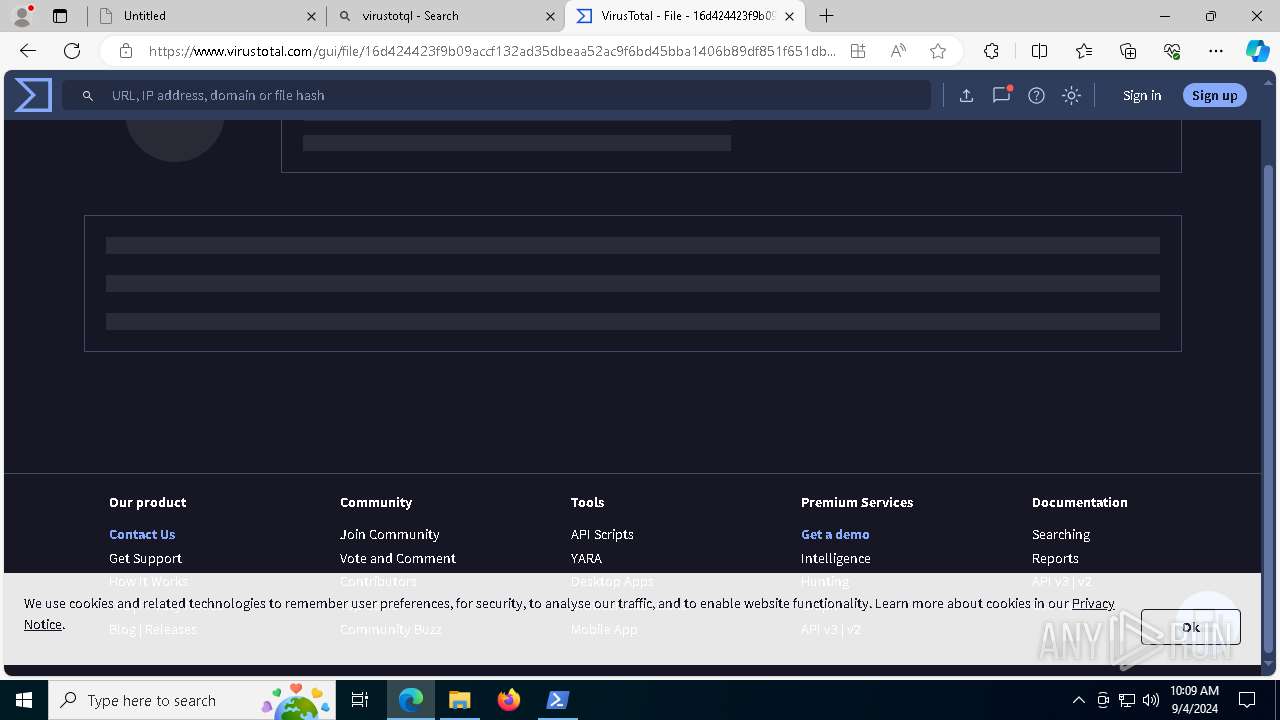1280x720 pixels.
Task: Open the Contact Us link
Action: click(x=142, y=535)
